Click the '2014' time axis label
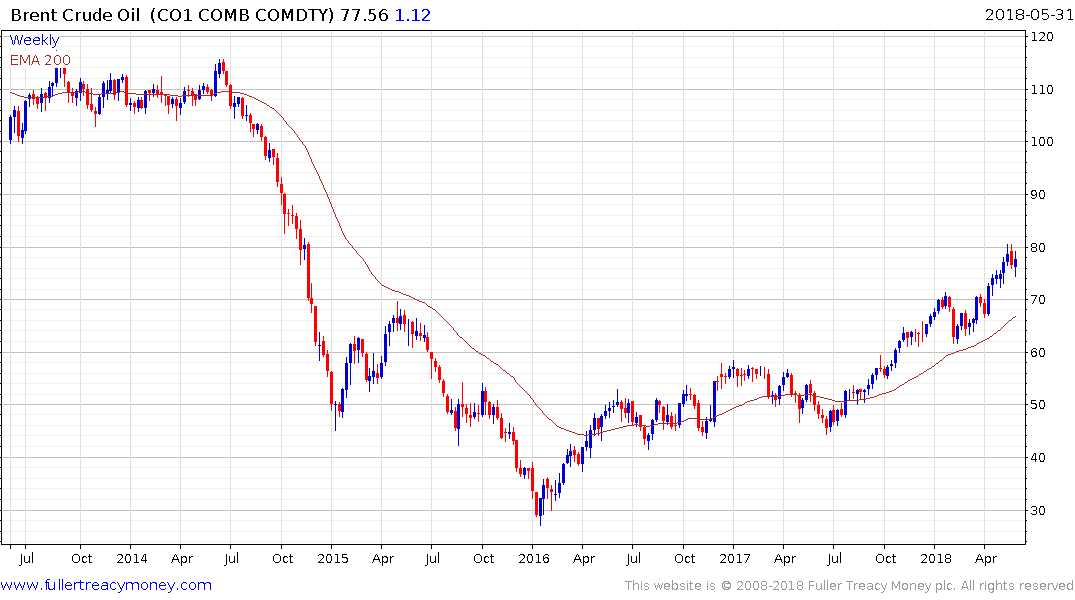This screenshot has width=1075, height=600. coord(132,558)
